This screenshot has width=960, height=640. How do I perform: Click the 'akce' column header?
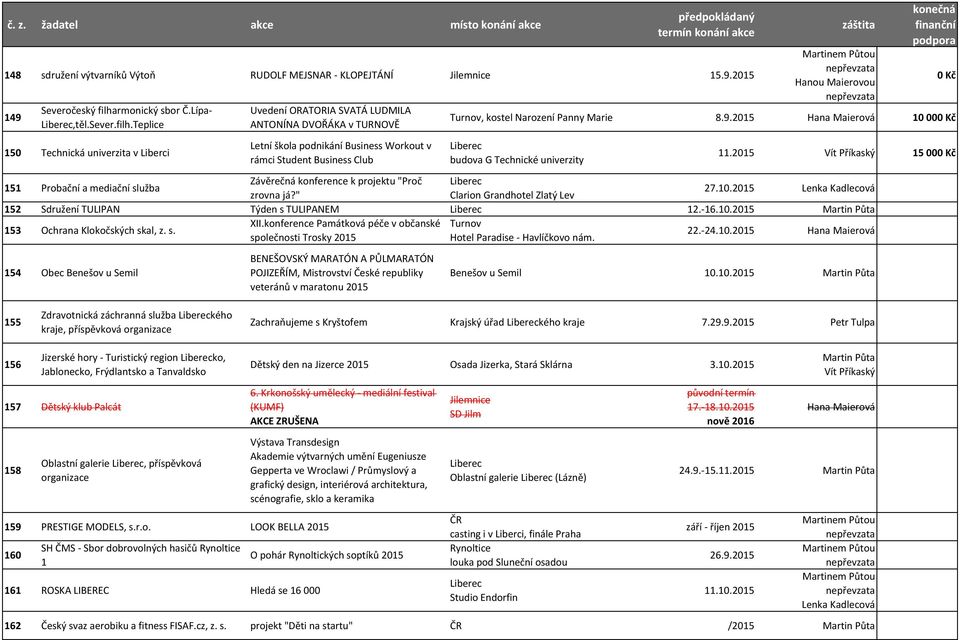pos(261,25)
